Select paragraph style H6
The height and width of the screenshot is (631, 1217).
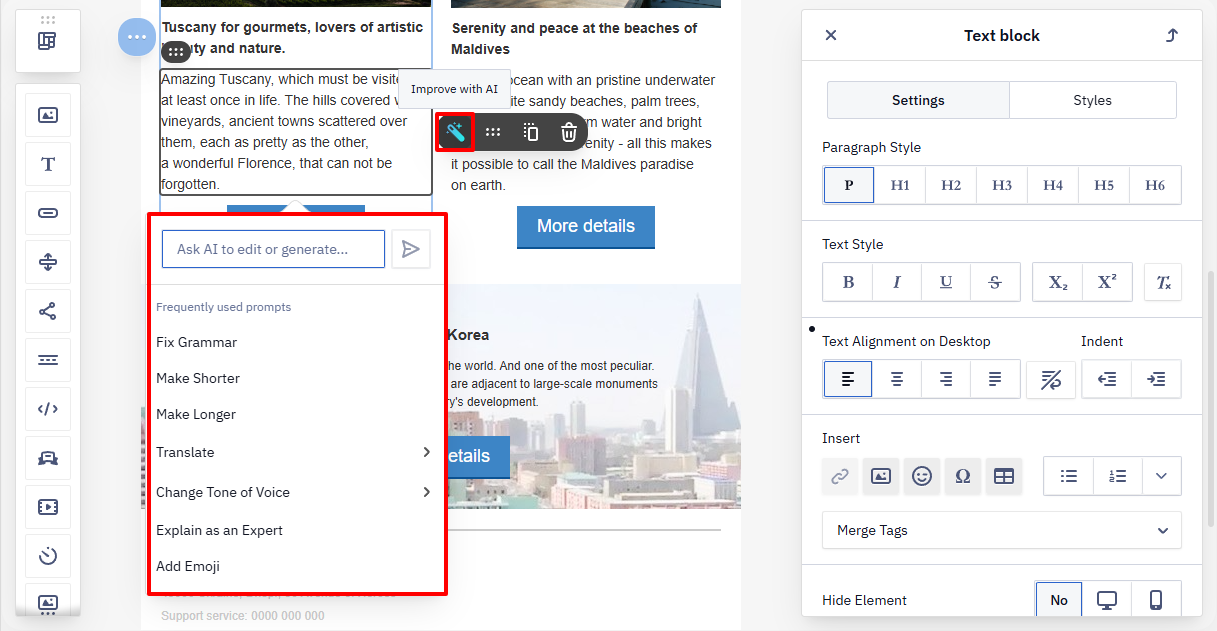point(1155,185)
